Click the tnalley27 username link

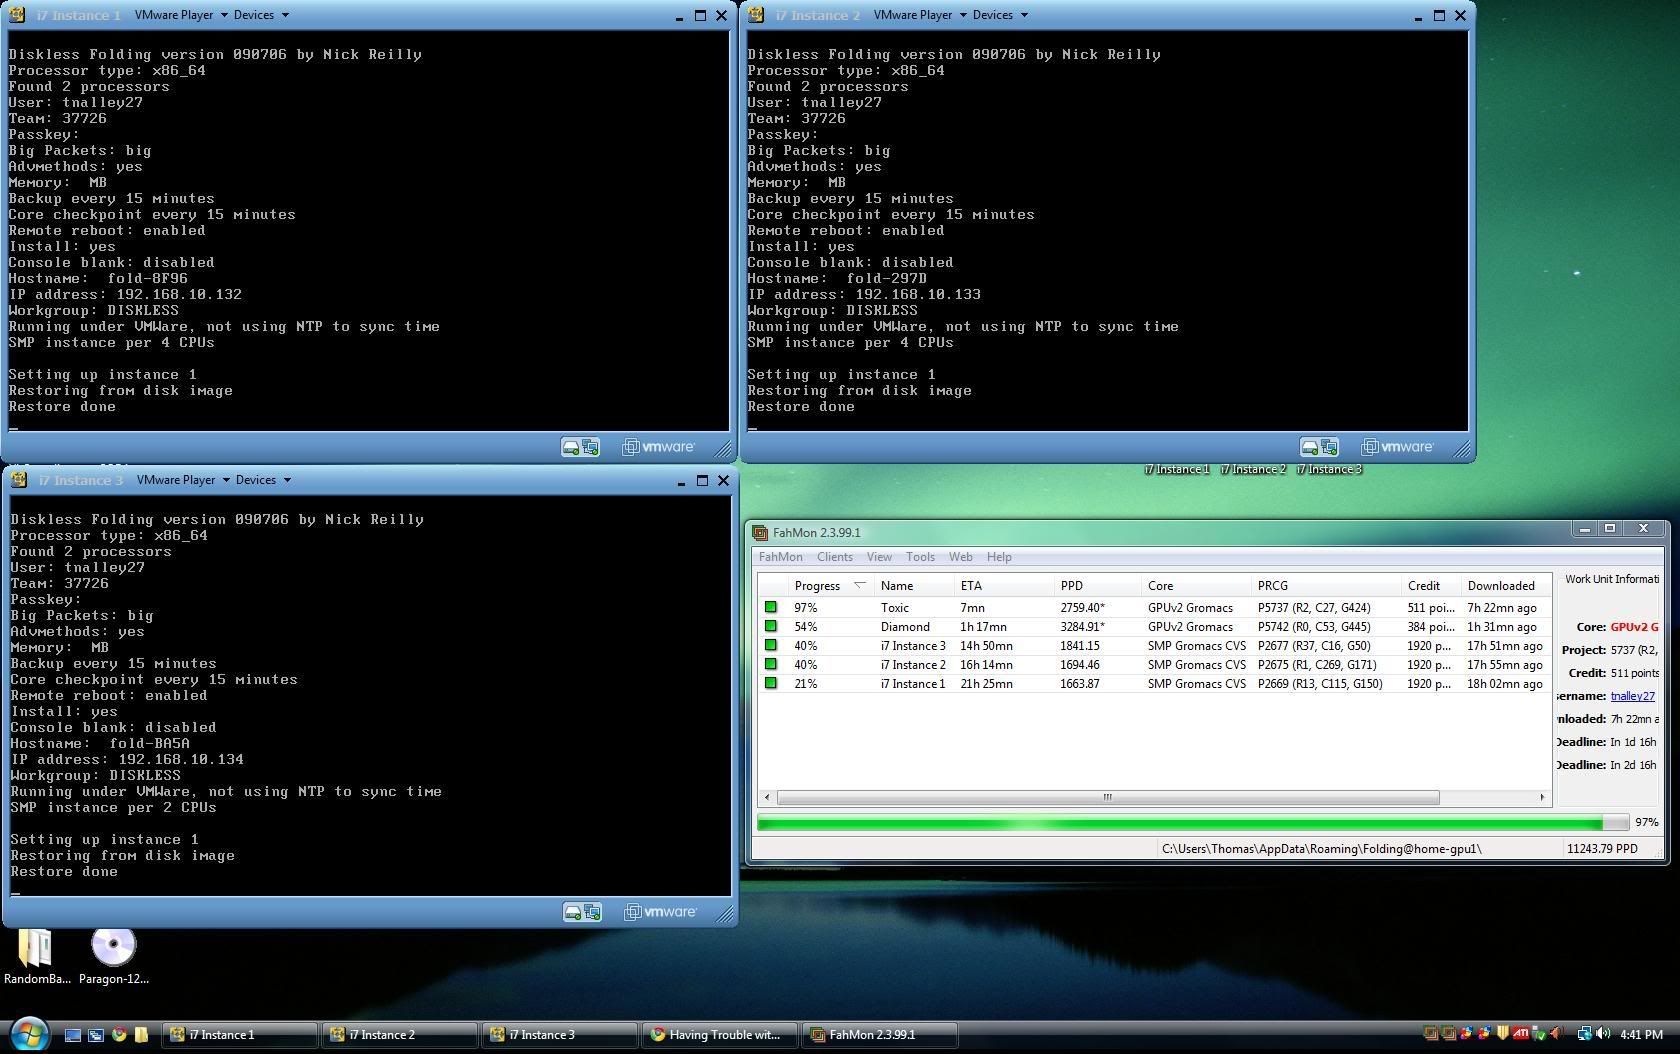coord(1632,696)
